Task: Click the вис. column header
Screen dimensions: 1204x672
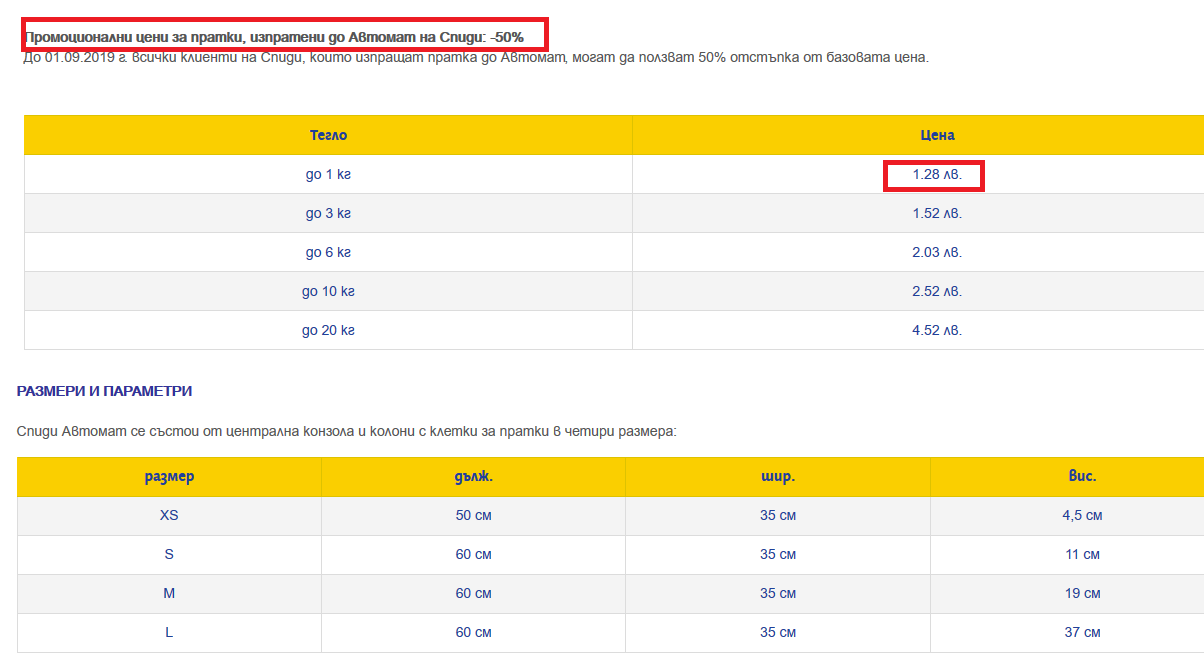Action: tap(1082, 477)
